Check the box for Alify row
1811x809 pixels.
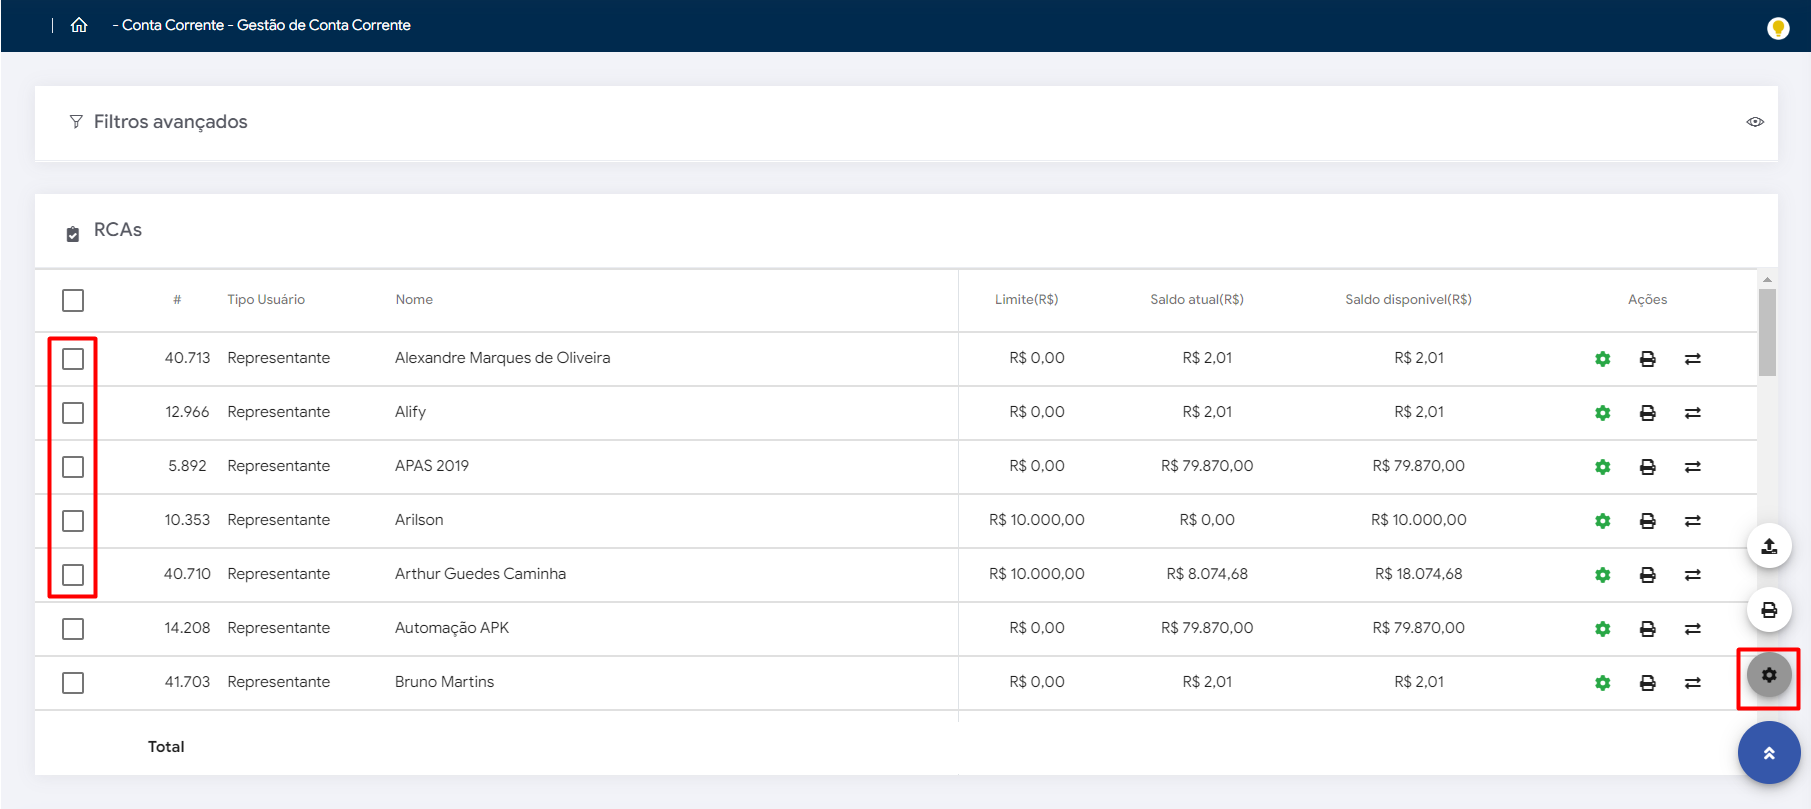click(x=73, y=413)
